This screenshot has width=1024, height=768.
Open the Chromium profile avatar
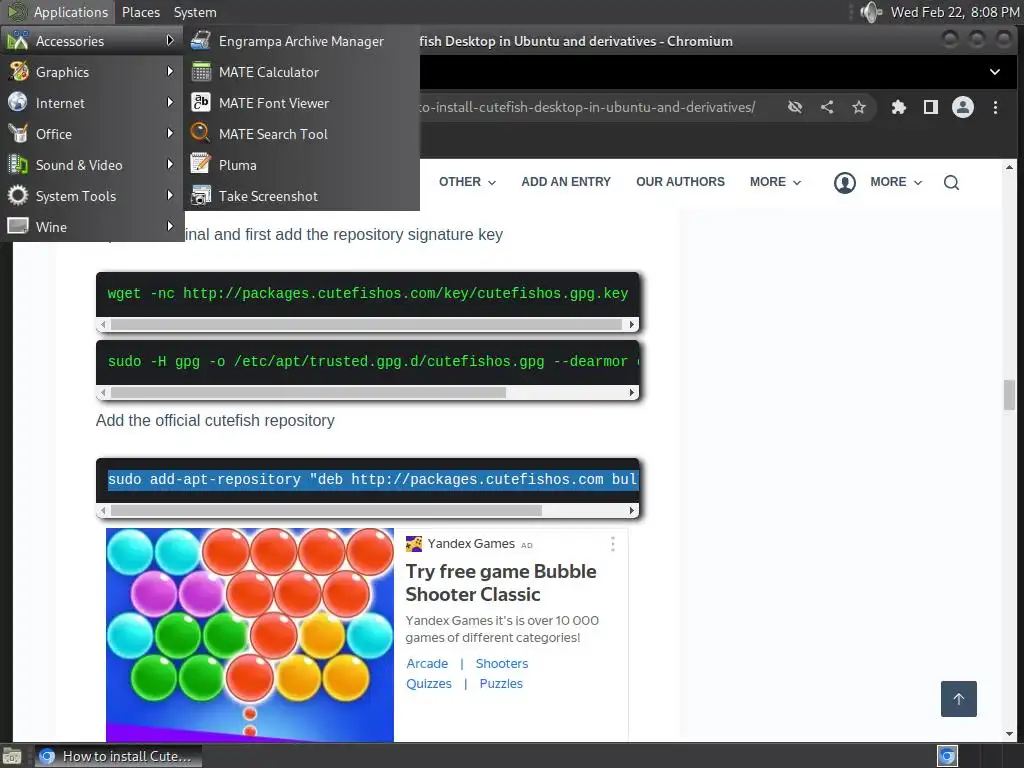963,107
